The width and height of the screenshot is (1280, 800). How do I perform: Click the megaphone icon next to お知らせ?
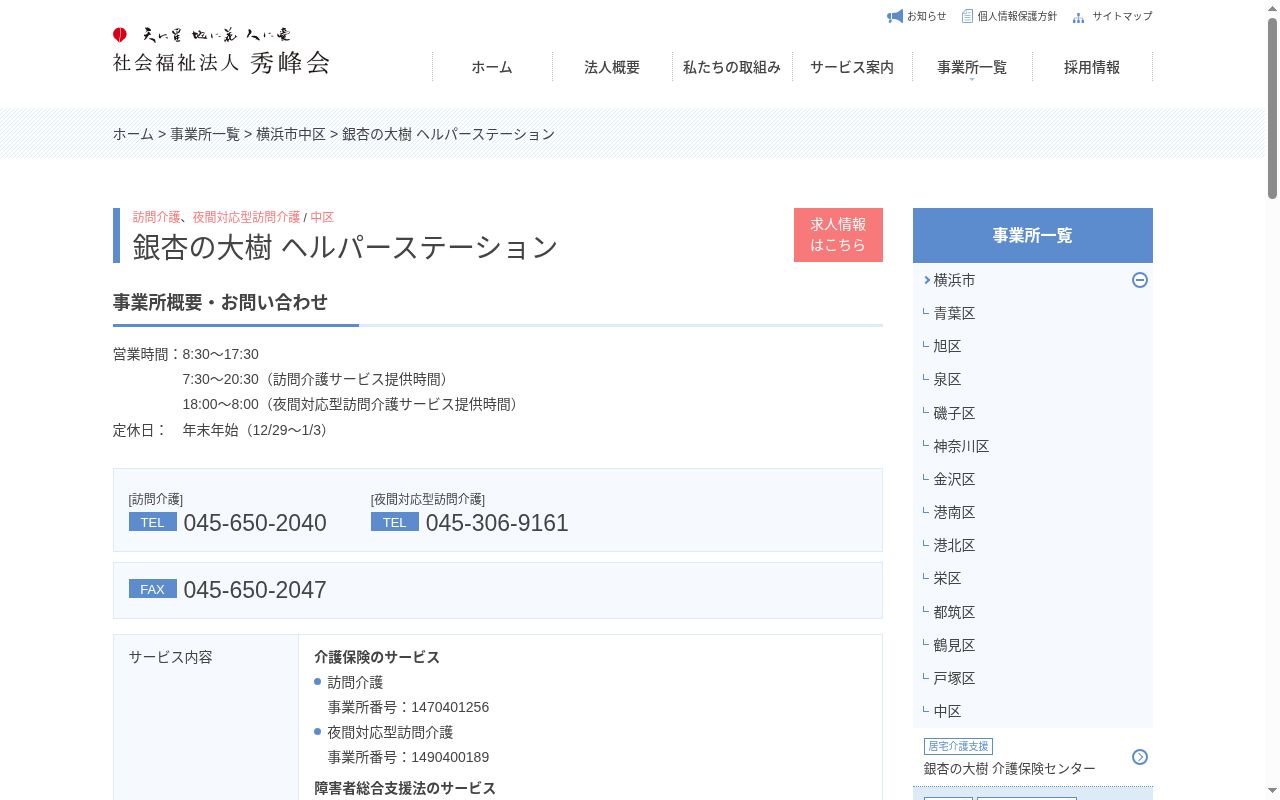point(895,16)
